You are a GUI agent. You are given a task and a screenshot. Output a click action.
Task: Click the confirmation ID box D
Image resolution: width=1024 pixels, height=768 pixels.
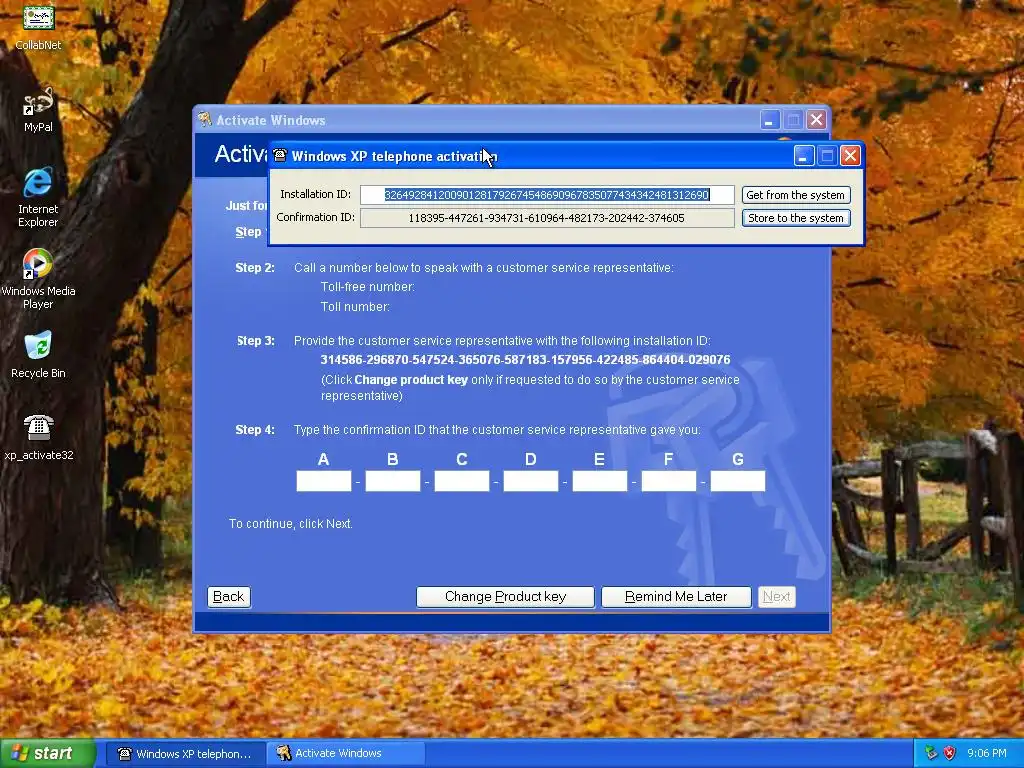click(x=531, y=481)
